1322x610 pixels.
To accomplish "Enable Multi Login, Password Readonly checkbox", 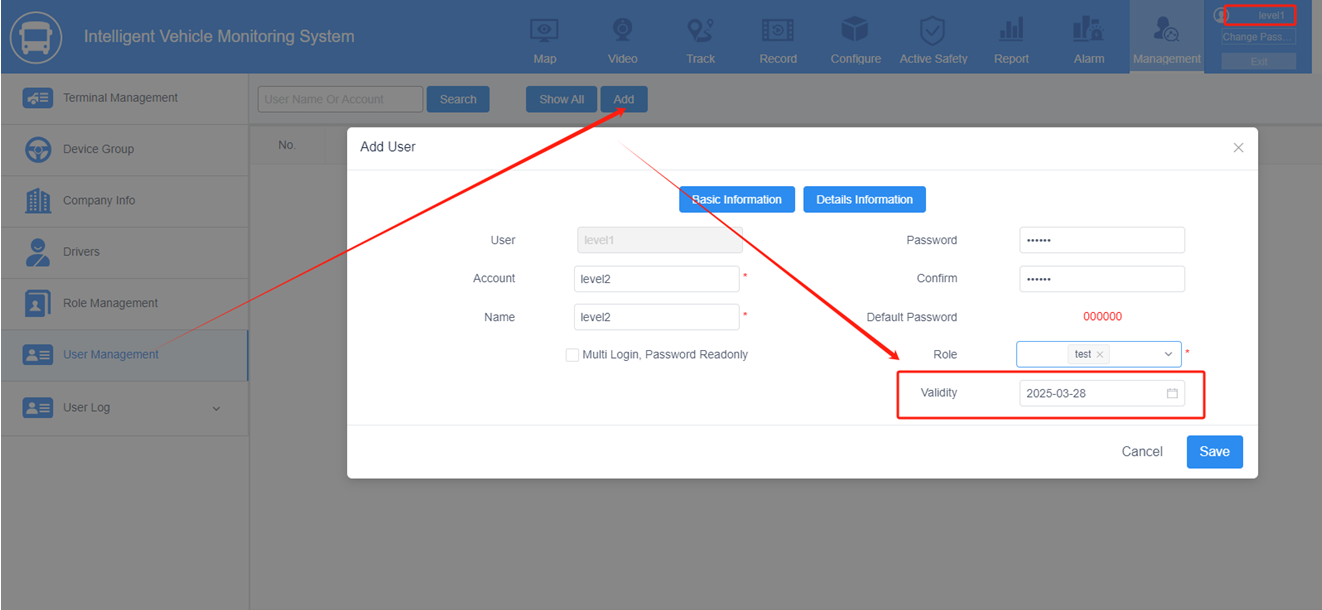I will tap(572, 355).
